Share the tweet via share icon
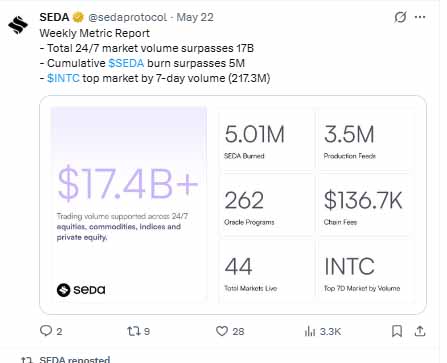 coord(420,331)
